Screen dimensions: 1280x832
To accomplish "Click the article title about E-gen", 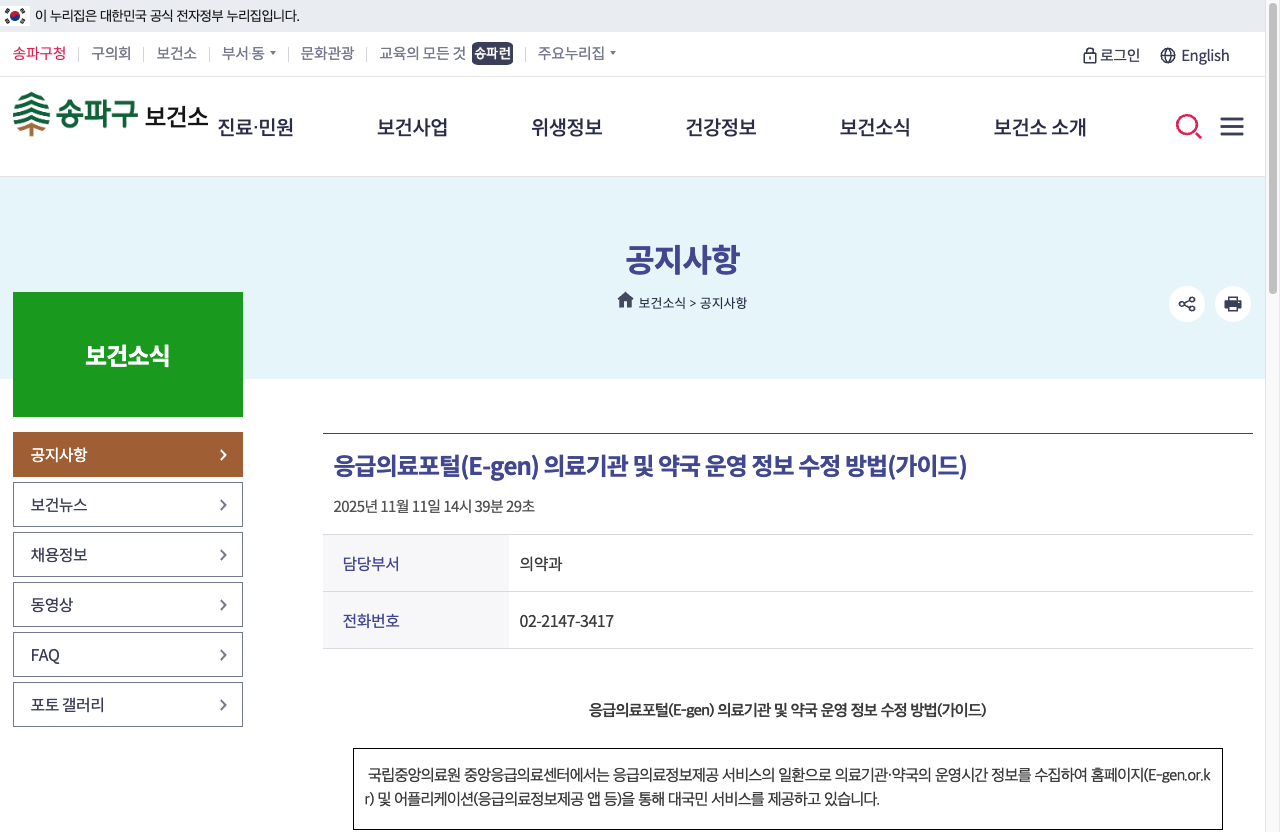I will 650,466.
